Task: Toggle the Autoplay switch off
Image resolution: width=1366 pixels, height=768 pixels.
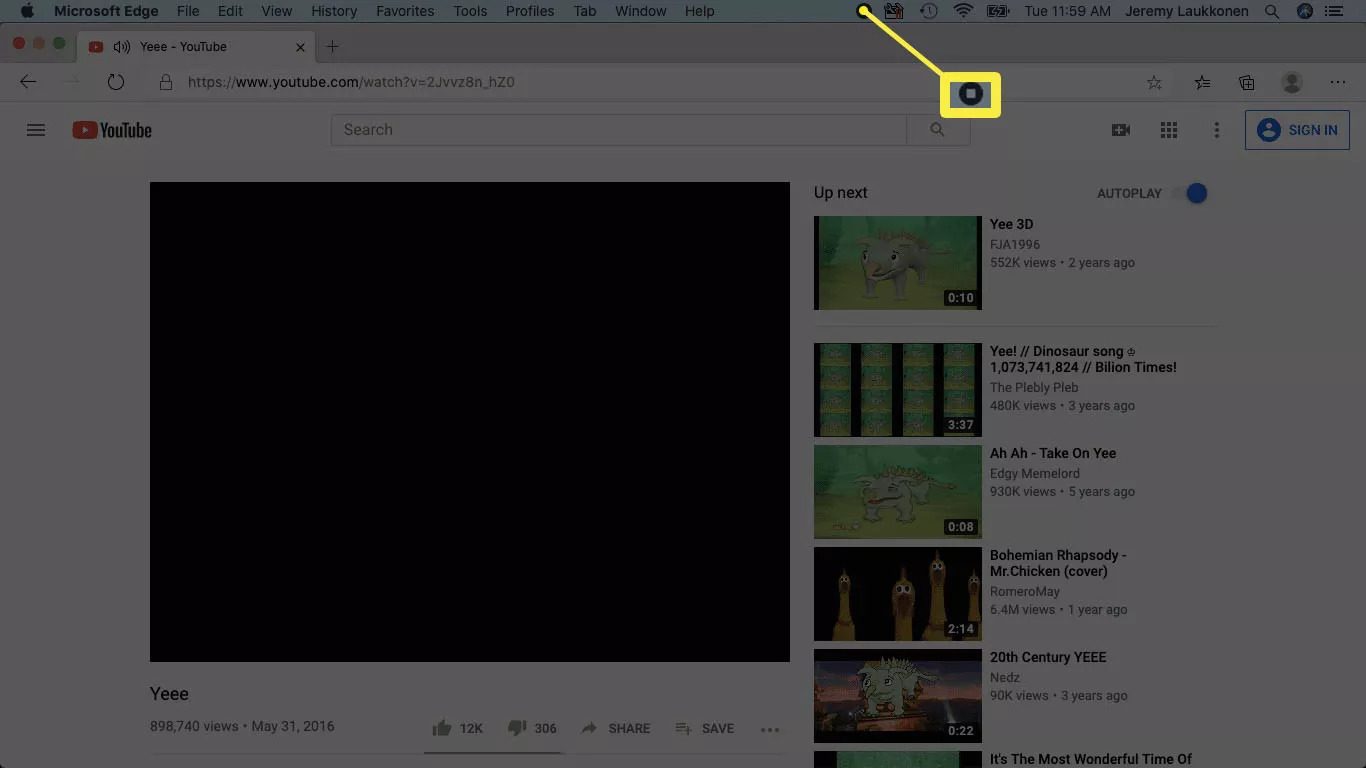Action: point(1191,193)
